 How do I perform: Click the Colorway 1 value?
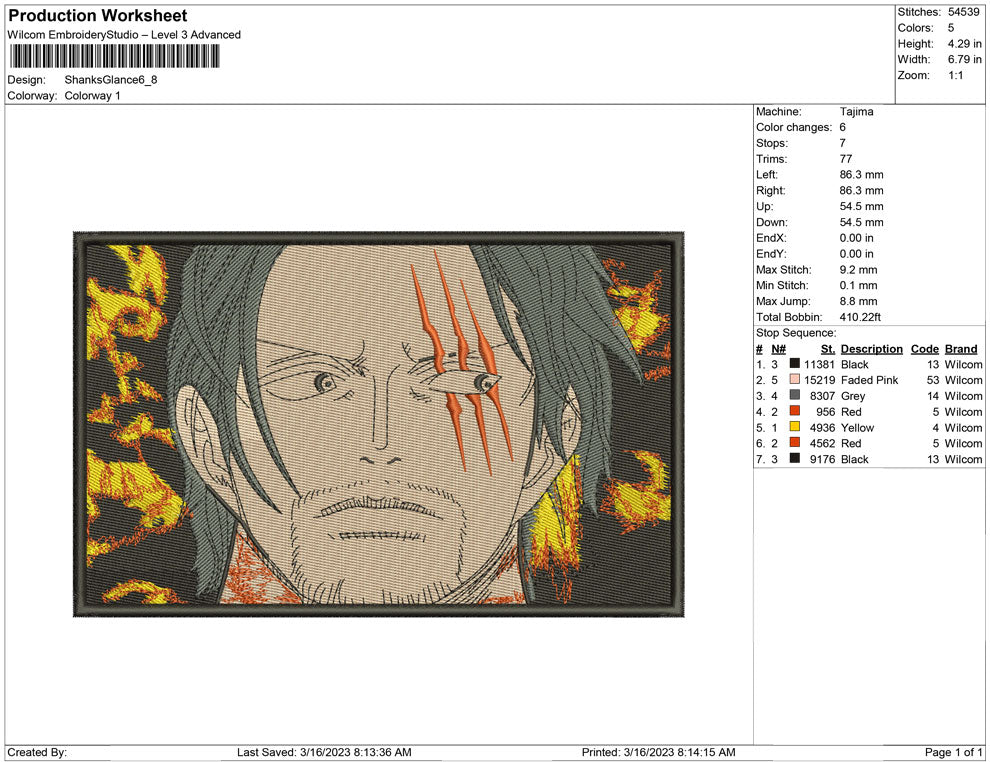click(x=92, y=95)
